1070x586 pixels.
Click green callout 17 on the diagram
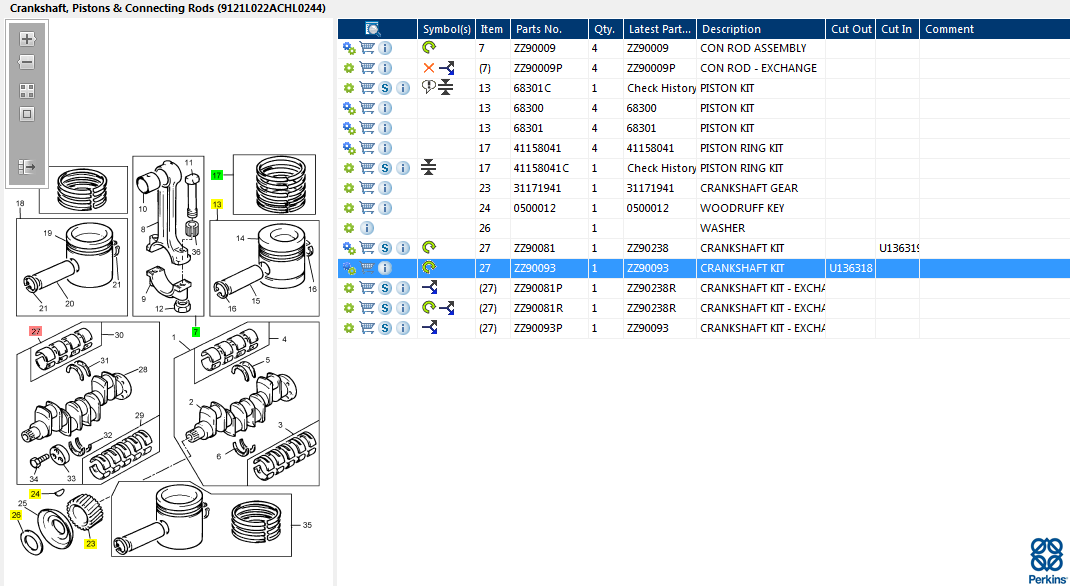pos(216,175)
